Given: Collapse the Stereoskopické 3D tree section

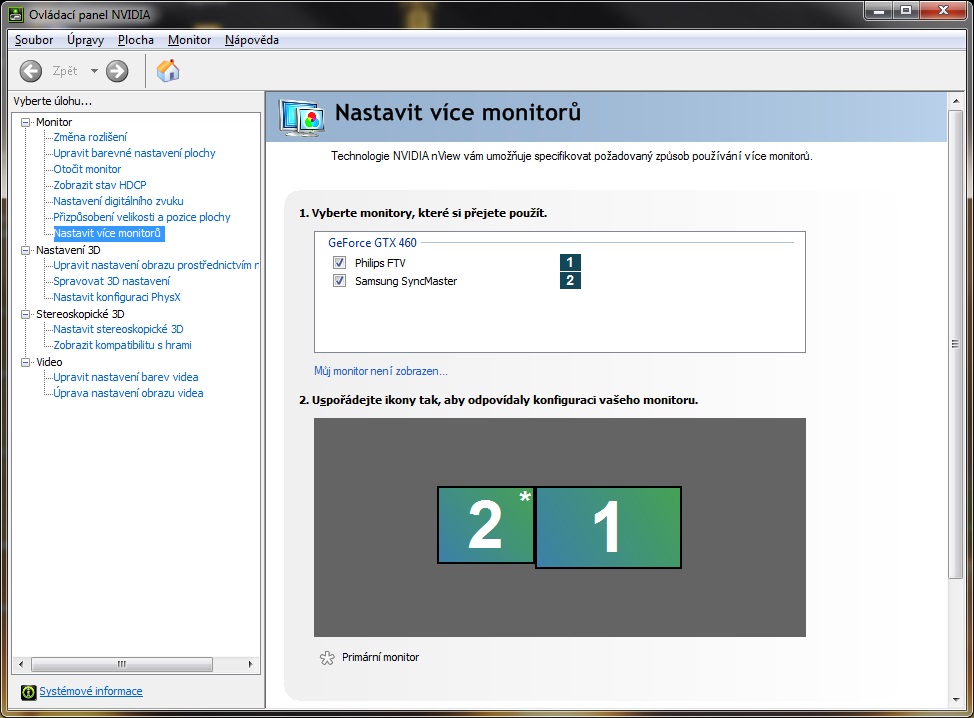Looking at the screenshot, I should point(25,314).
